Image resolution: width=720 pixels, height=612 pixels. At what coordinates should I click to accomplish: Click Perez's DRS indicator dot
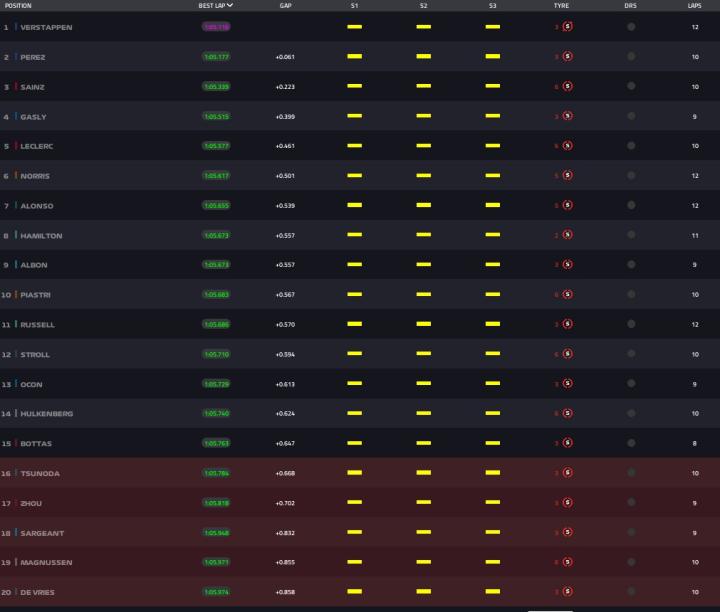click(631, 57)
